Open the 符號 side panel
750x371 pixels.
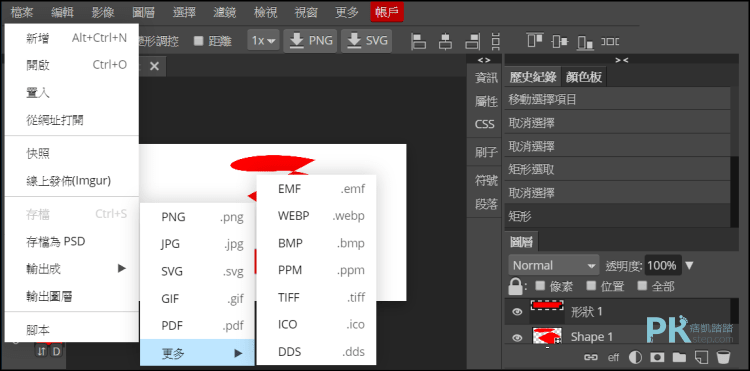(486, 181)
